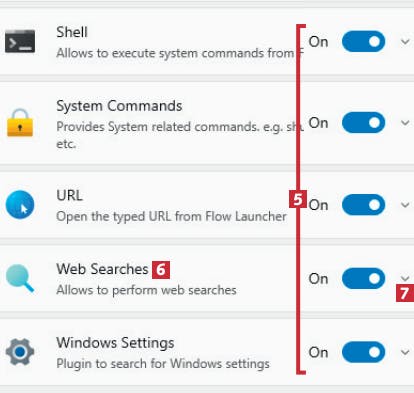Click the Shell terminal plugin icon
This screenshot has width=414, height=393.
[x=20, y=41]
